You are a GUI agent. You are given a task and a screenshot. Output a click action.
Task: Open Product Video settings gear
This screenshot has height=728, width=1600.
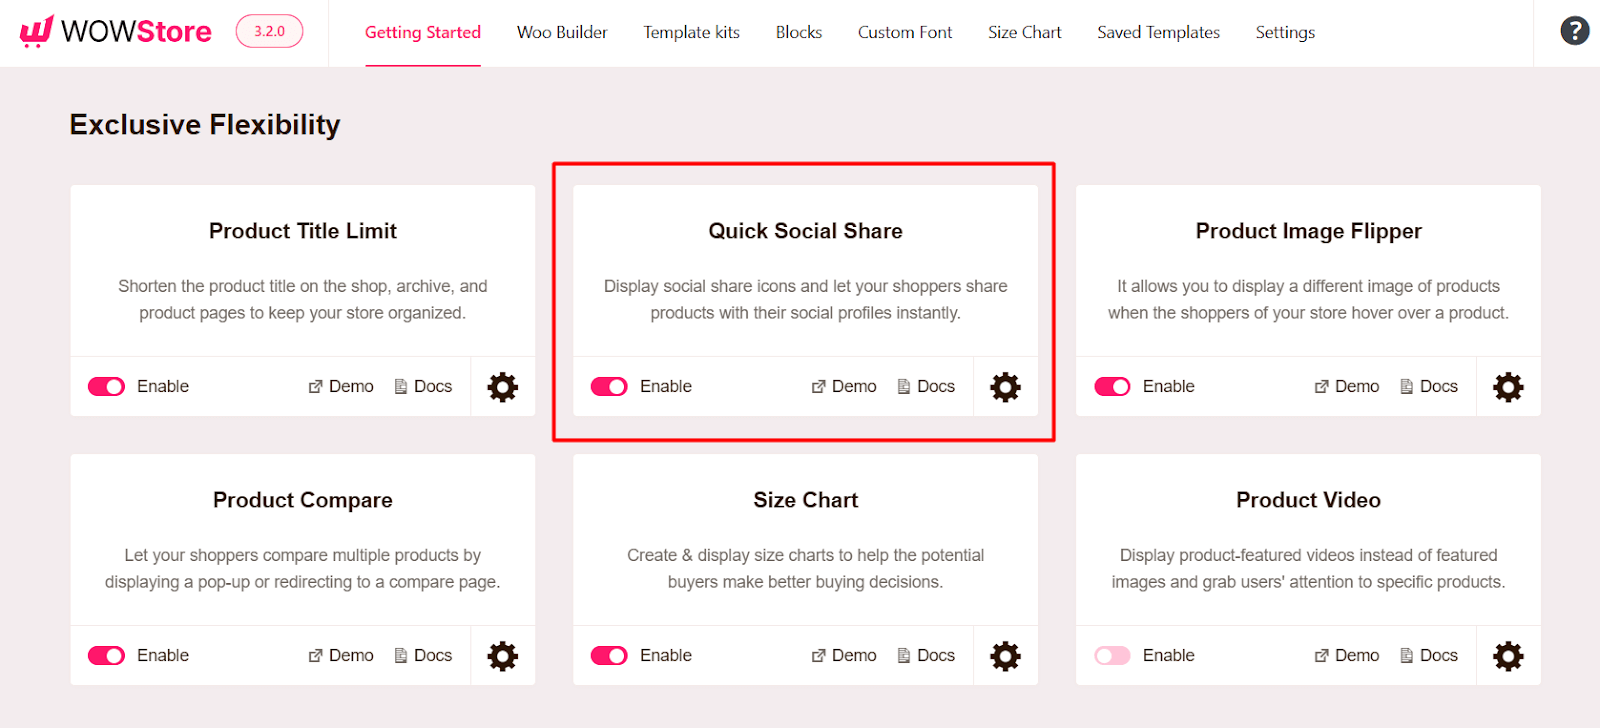[x=1508, y=656]
